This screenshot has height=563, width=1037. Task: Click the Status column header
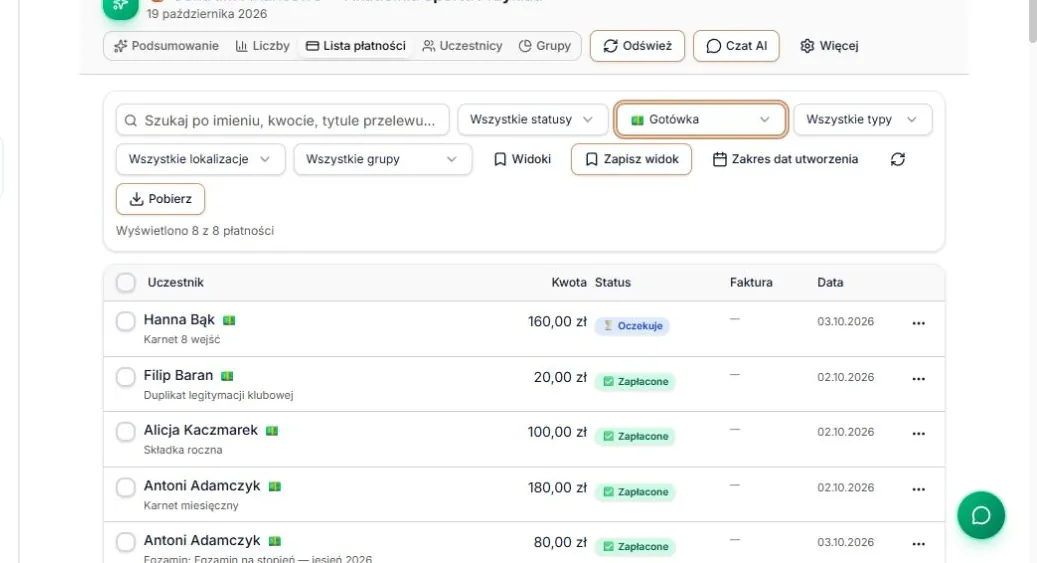click(x=612, y=282)
